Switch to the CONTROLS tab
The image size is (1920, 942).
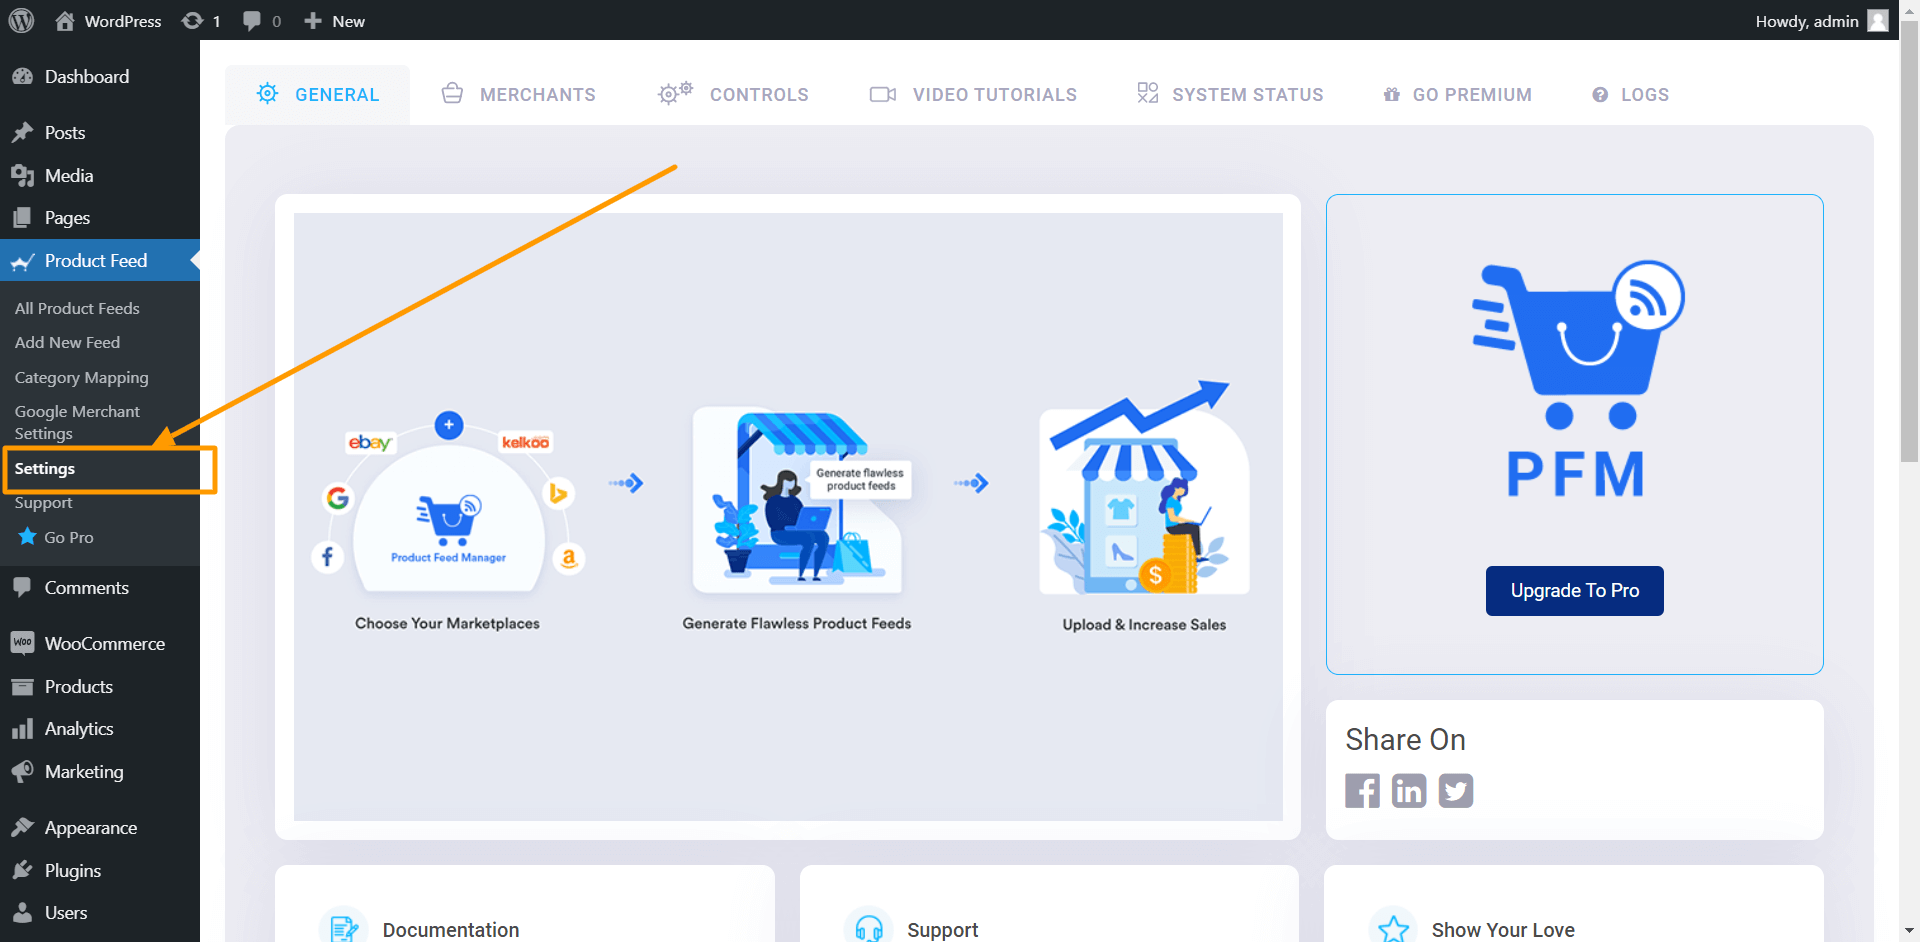point(733,94)
